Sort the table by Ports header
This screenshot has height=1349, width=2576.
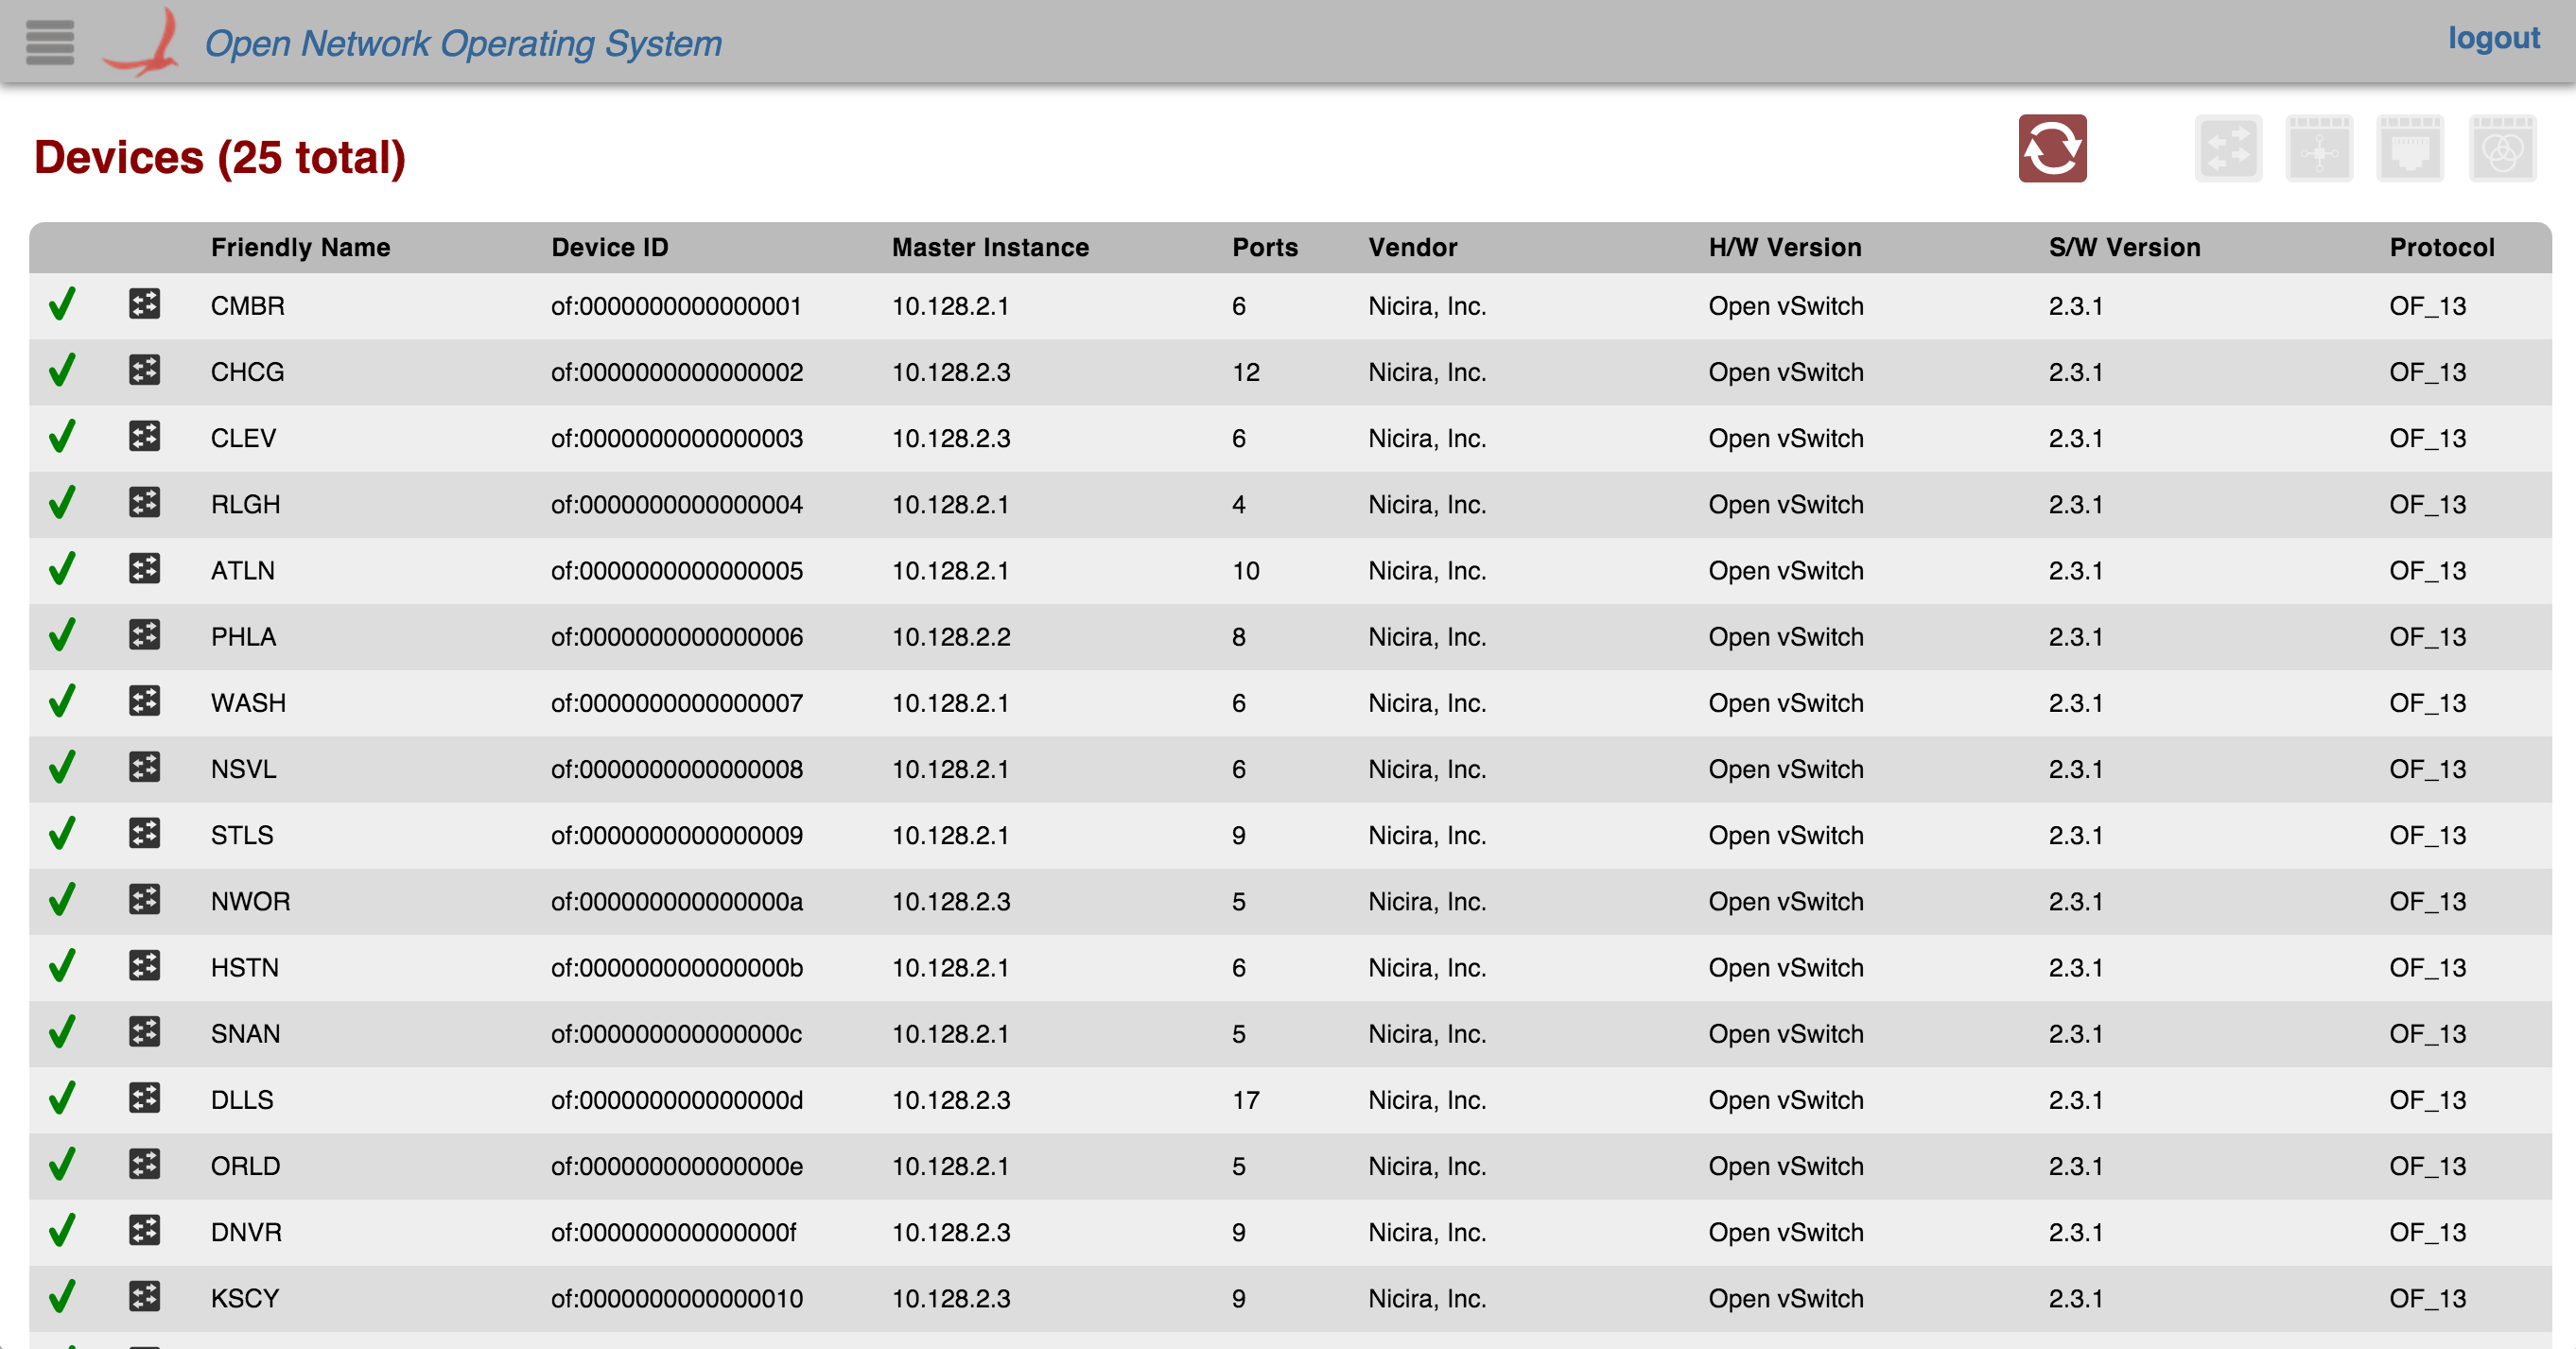click(x=1264, y=247)
